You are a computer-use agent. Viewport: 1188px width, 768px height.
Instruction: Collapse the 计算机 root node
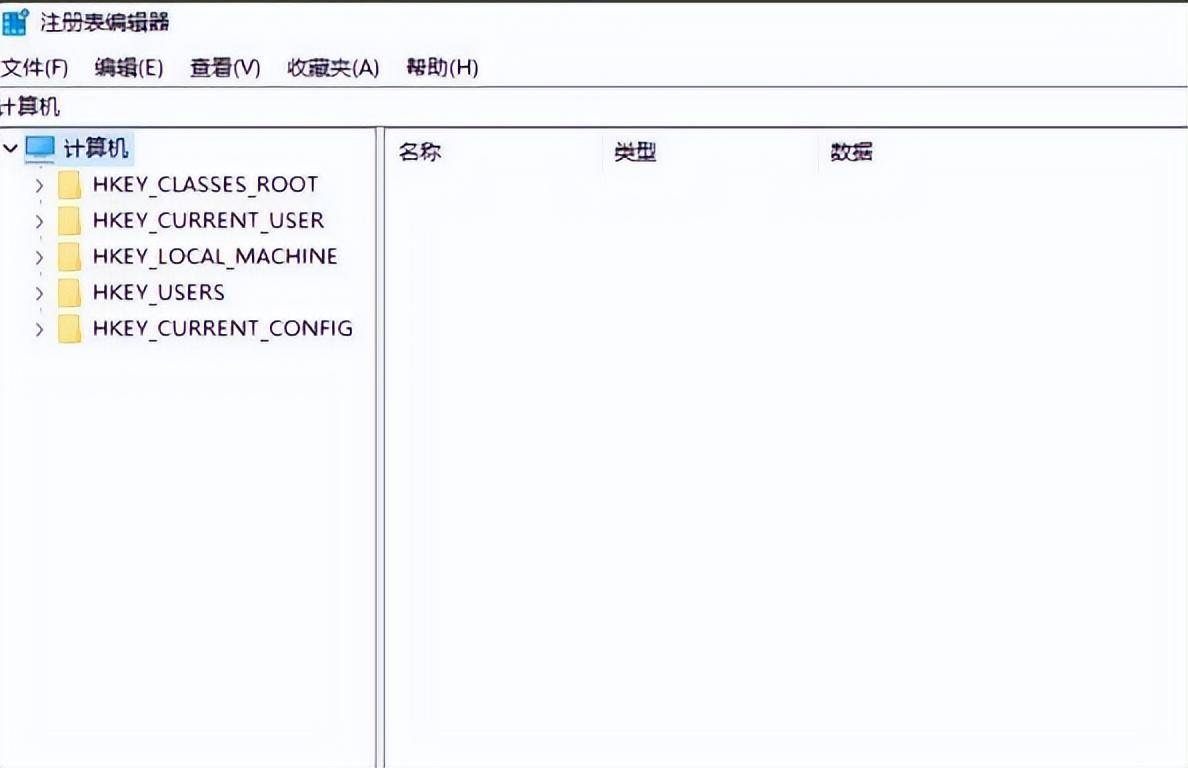pyautogui.click(x=10, y=148)
